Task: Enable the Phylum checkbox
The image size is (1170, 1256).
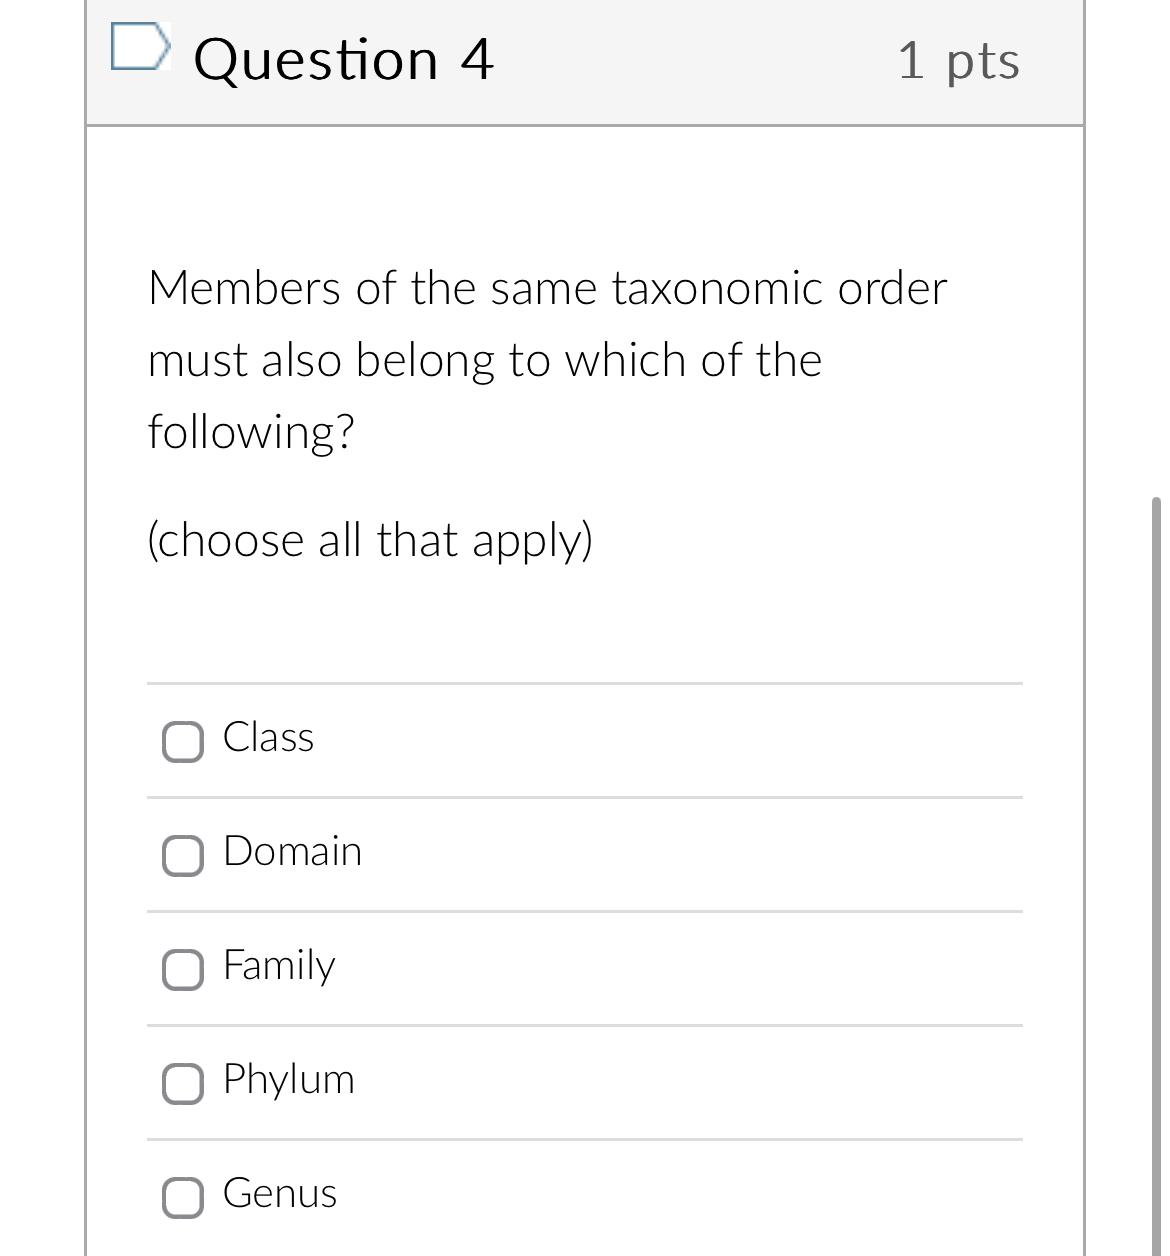Action: [x=183, y=1083]
